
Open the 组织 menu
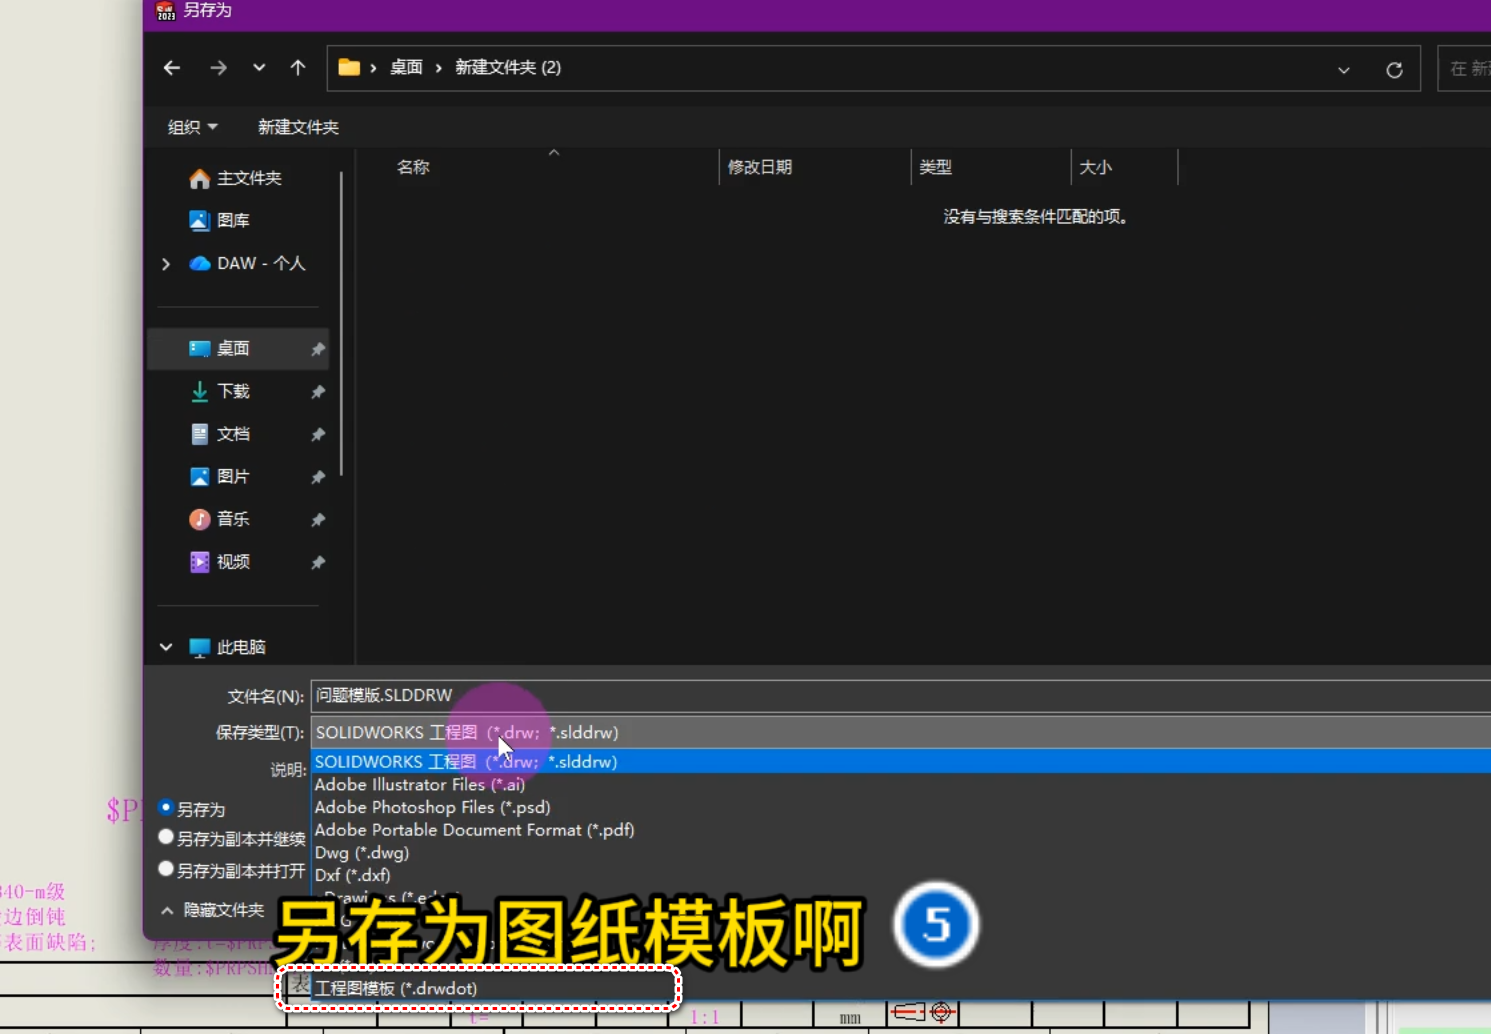coord(190,126)
